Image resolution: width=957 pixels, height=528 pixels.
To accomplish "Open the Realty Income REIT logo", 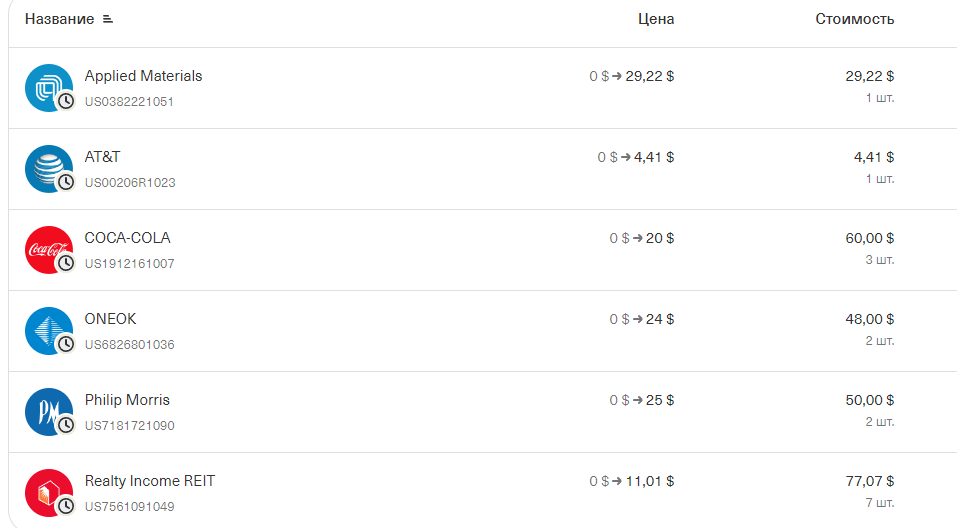I will coord(49,493).
